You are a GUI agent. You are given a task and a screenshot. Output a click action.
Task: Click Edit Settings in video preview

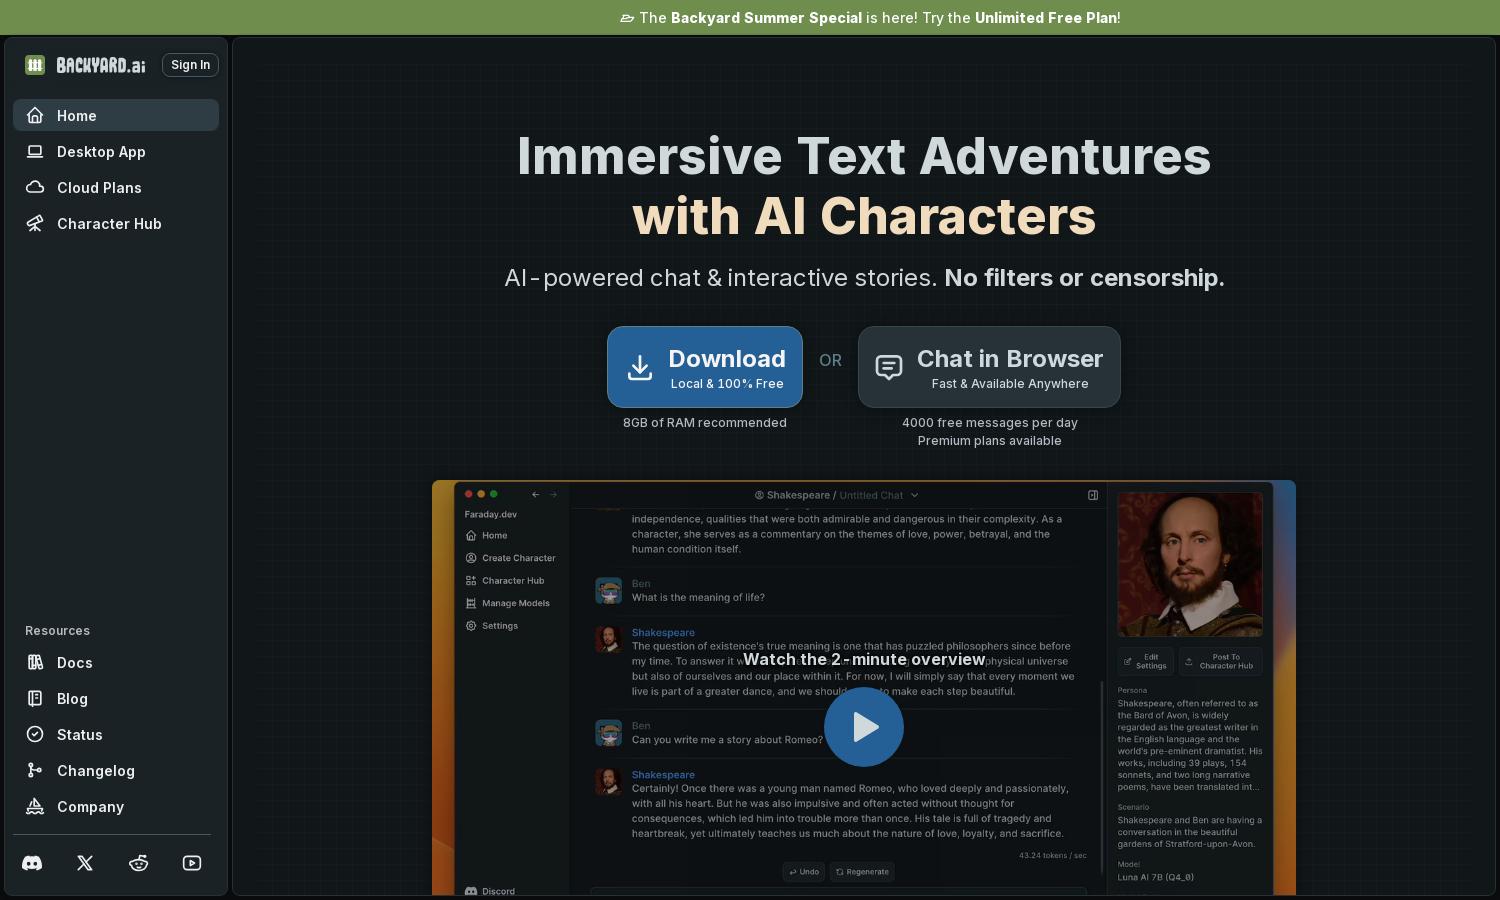click(1146, 661)
